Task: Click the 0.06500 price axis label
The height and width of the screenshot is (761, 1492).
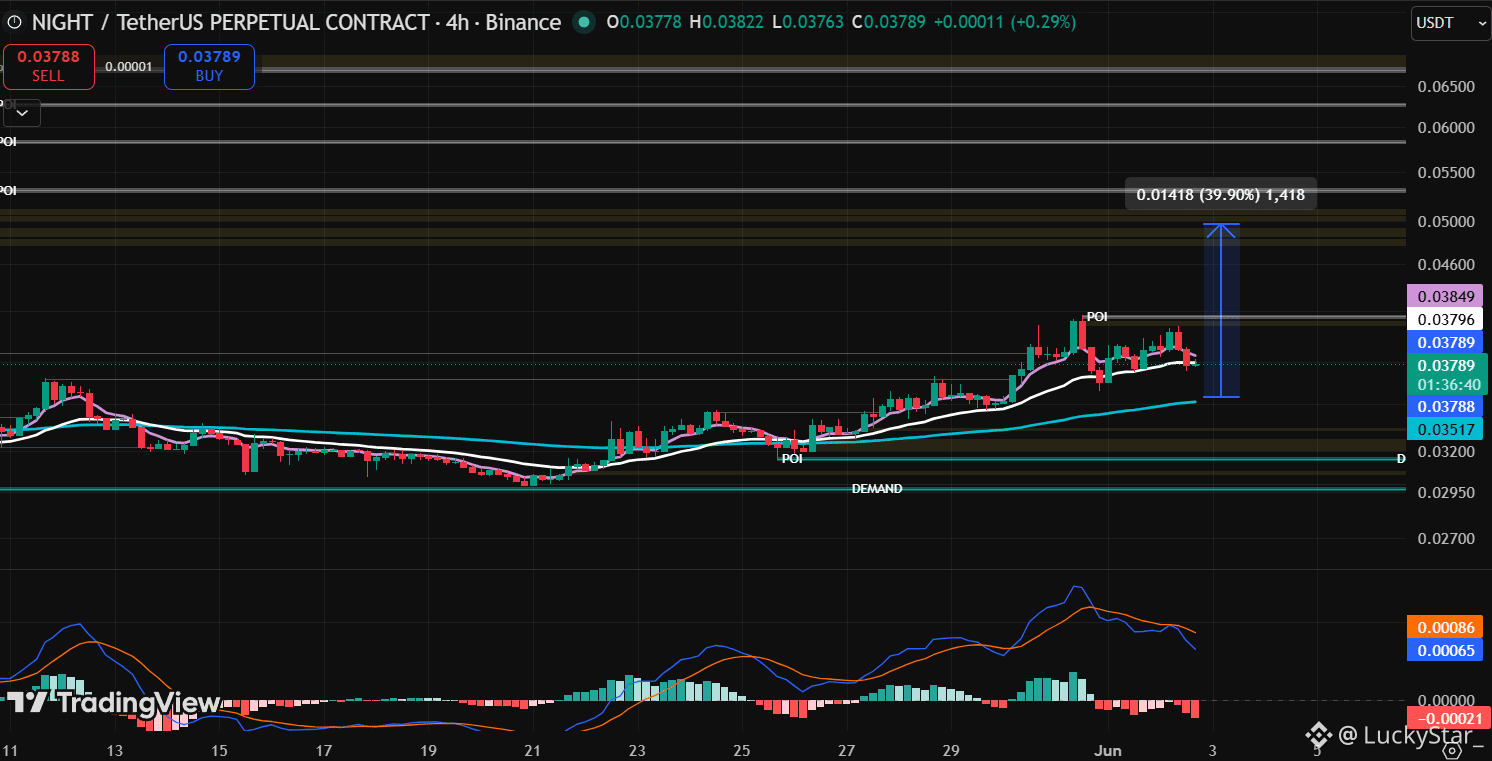Action: (1447, 86)
